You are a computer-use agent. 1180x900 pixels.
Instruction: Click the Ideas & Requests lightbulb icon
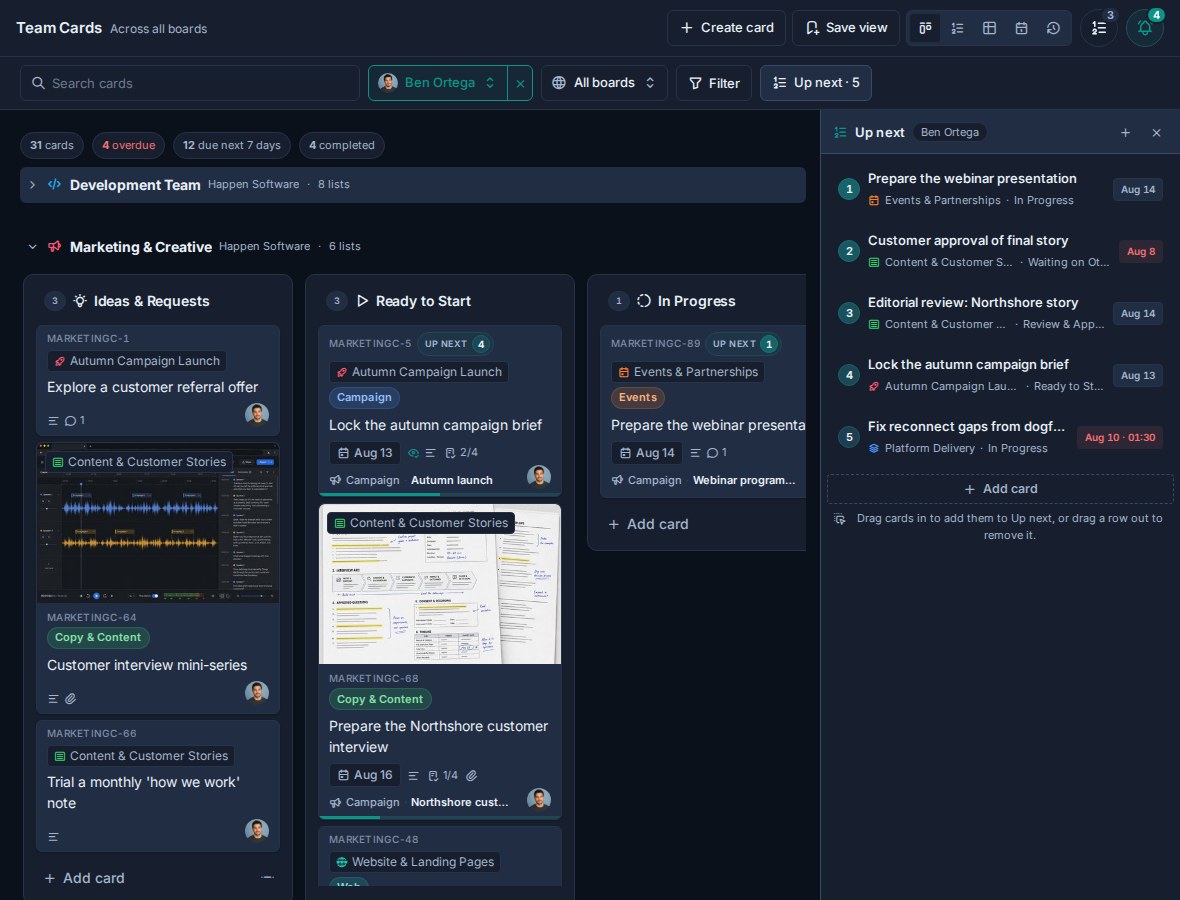pos(80,301)
